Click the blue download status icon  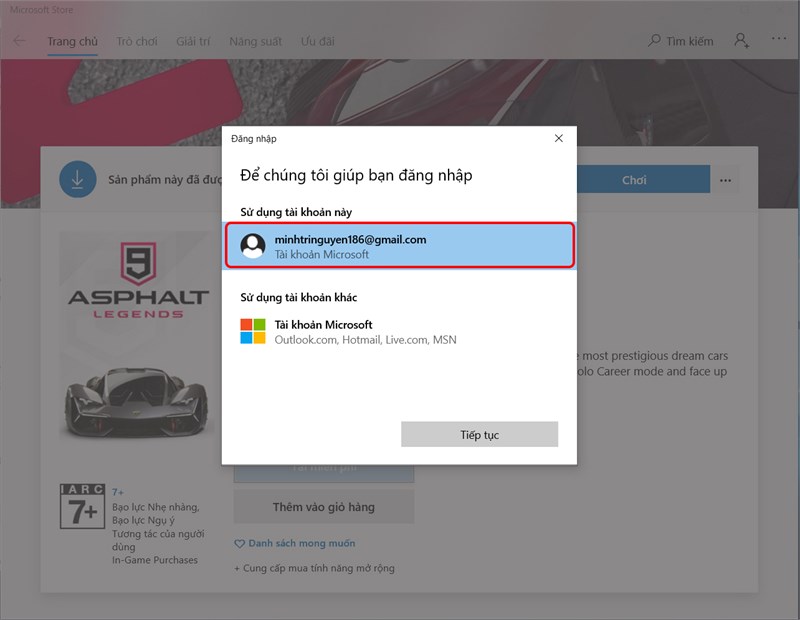(x=78, y=179)
